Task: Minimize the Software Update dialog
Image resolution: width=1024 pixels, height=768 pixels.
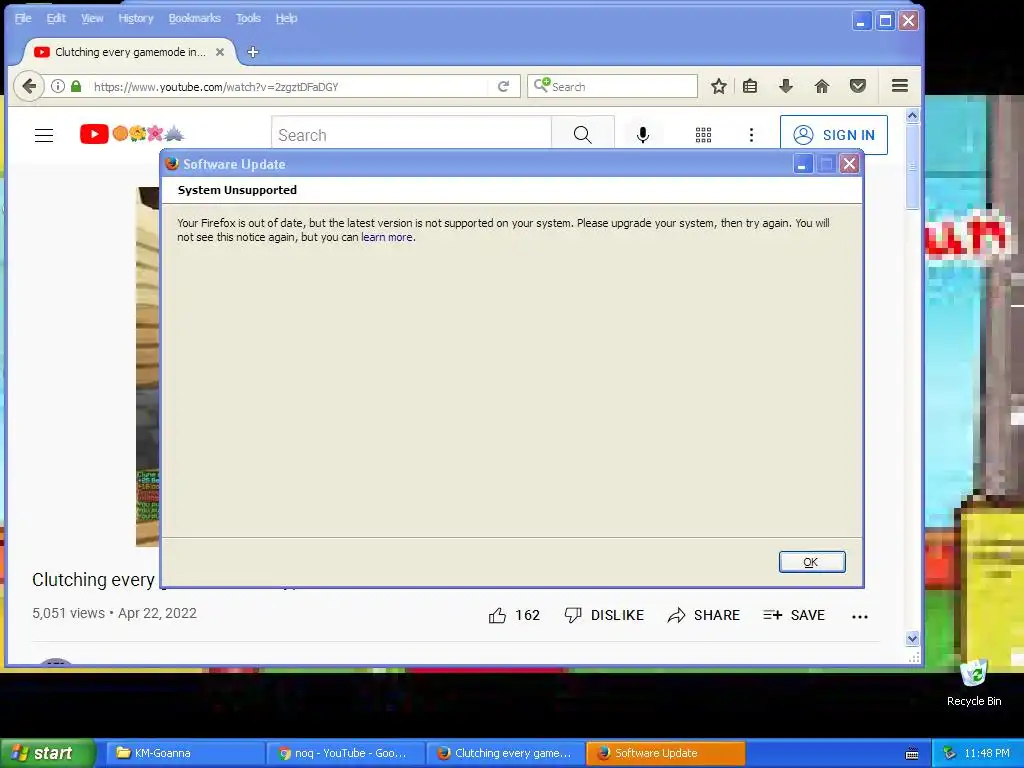Action: click(x=802, y=164)
